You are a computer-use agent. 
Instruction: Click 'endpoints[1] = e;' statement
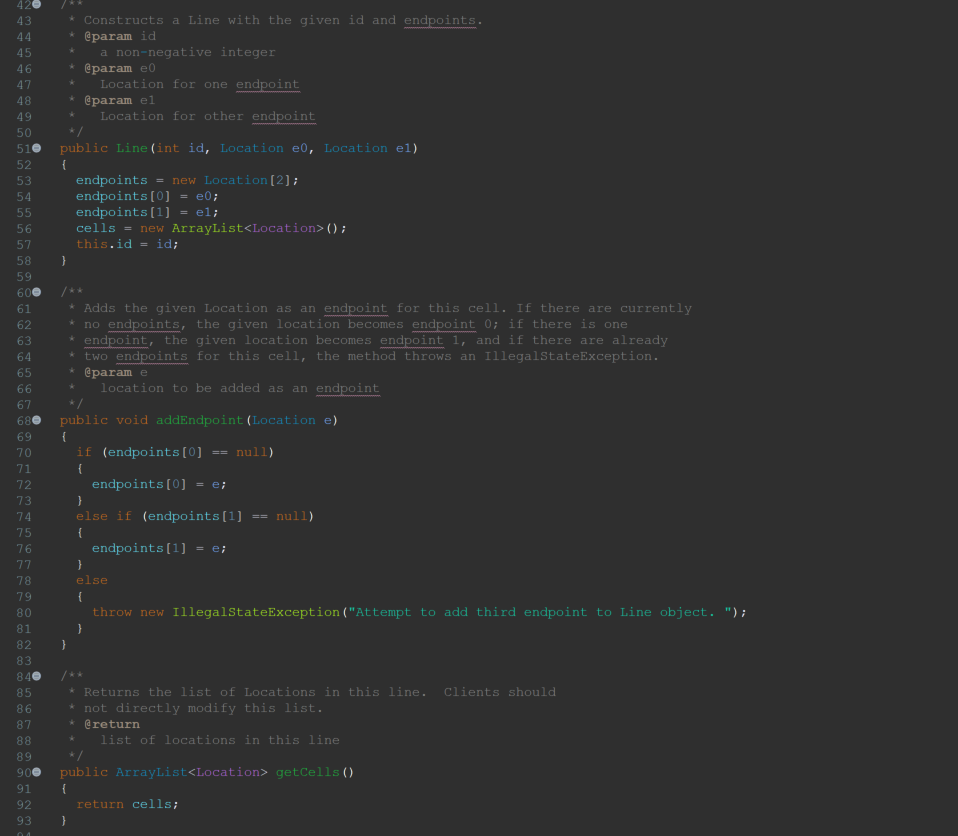click(x=159, y=549)
